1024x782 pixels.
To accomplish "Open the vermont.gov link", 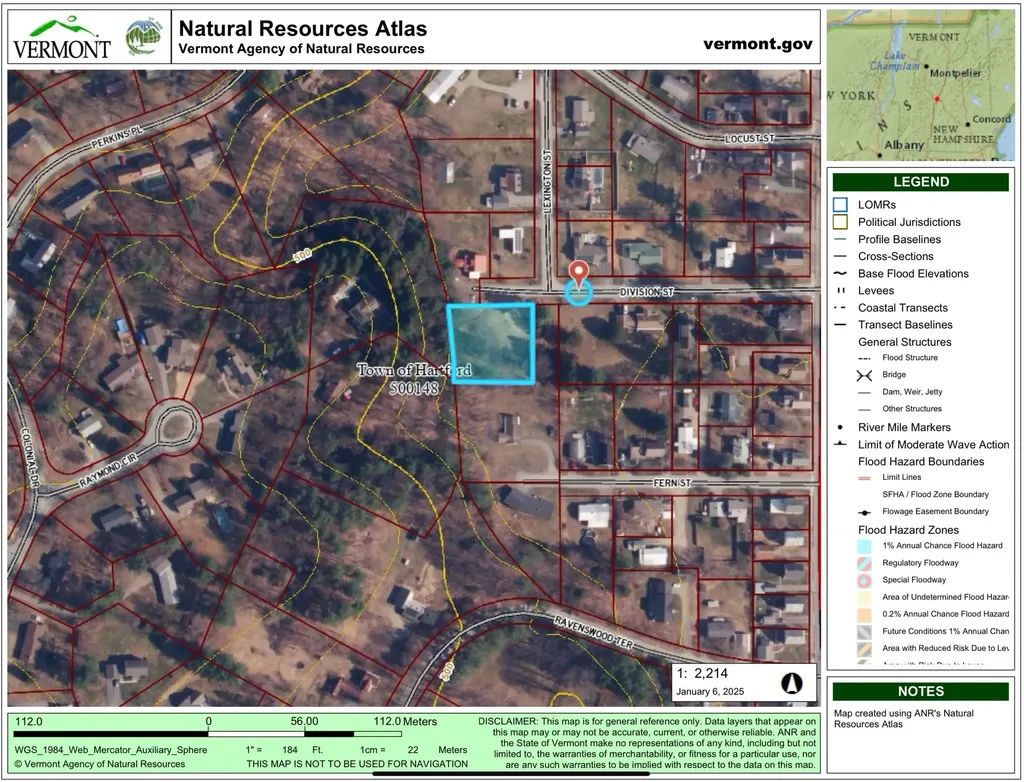I will pyautogui.click(x=757, y=44).
